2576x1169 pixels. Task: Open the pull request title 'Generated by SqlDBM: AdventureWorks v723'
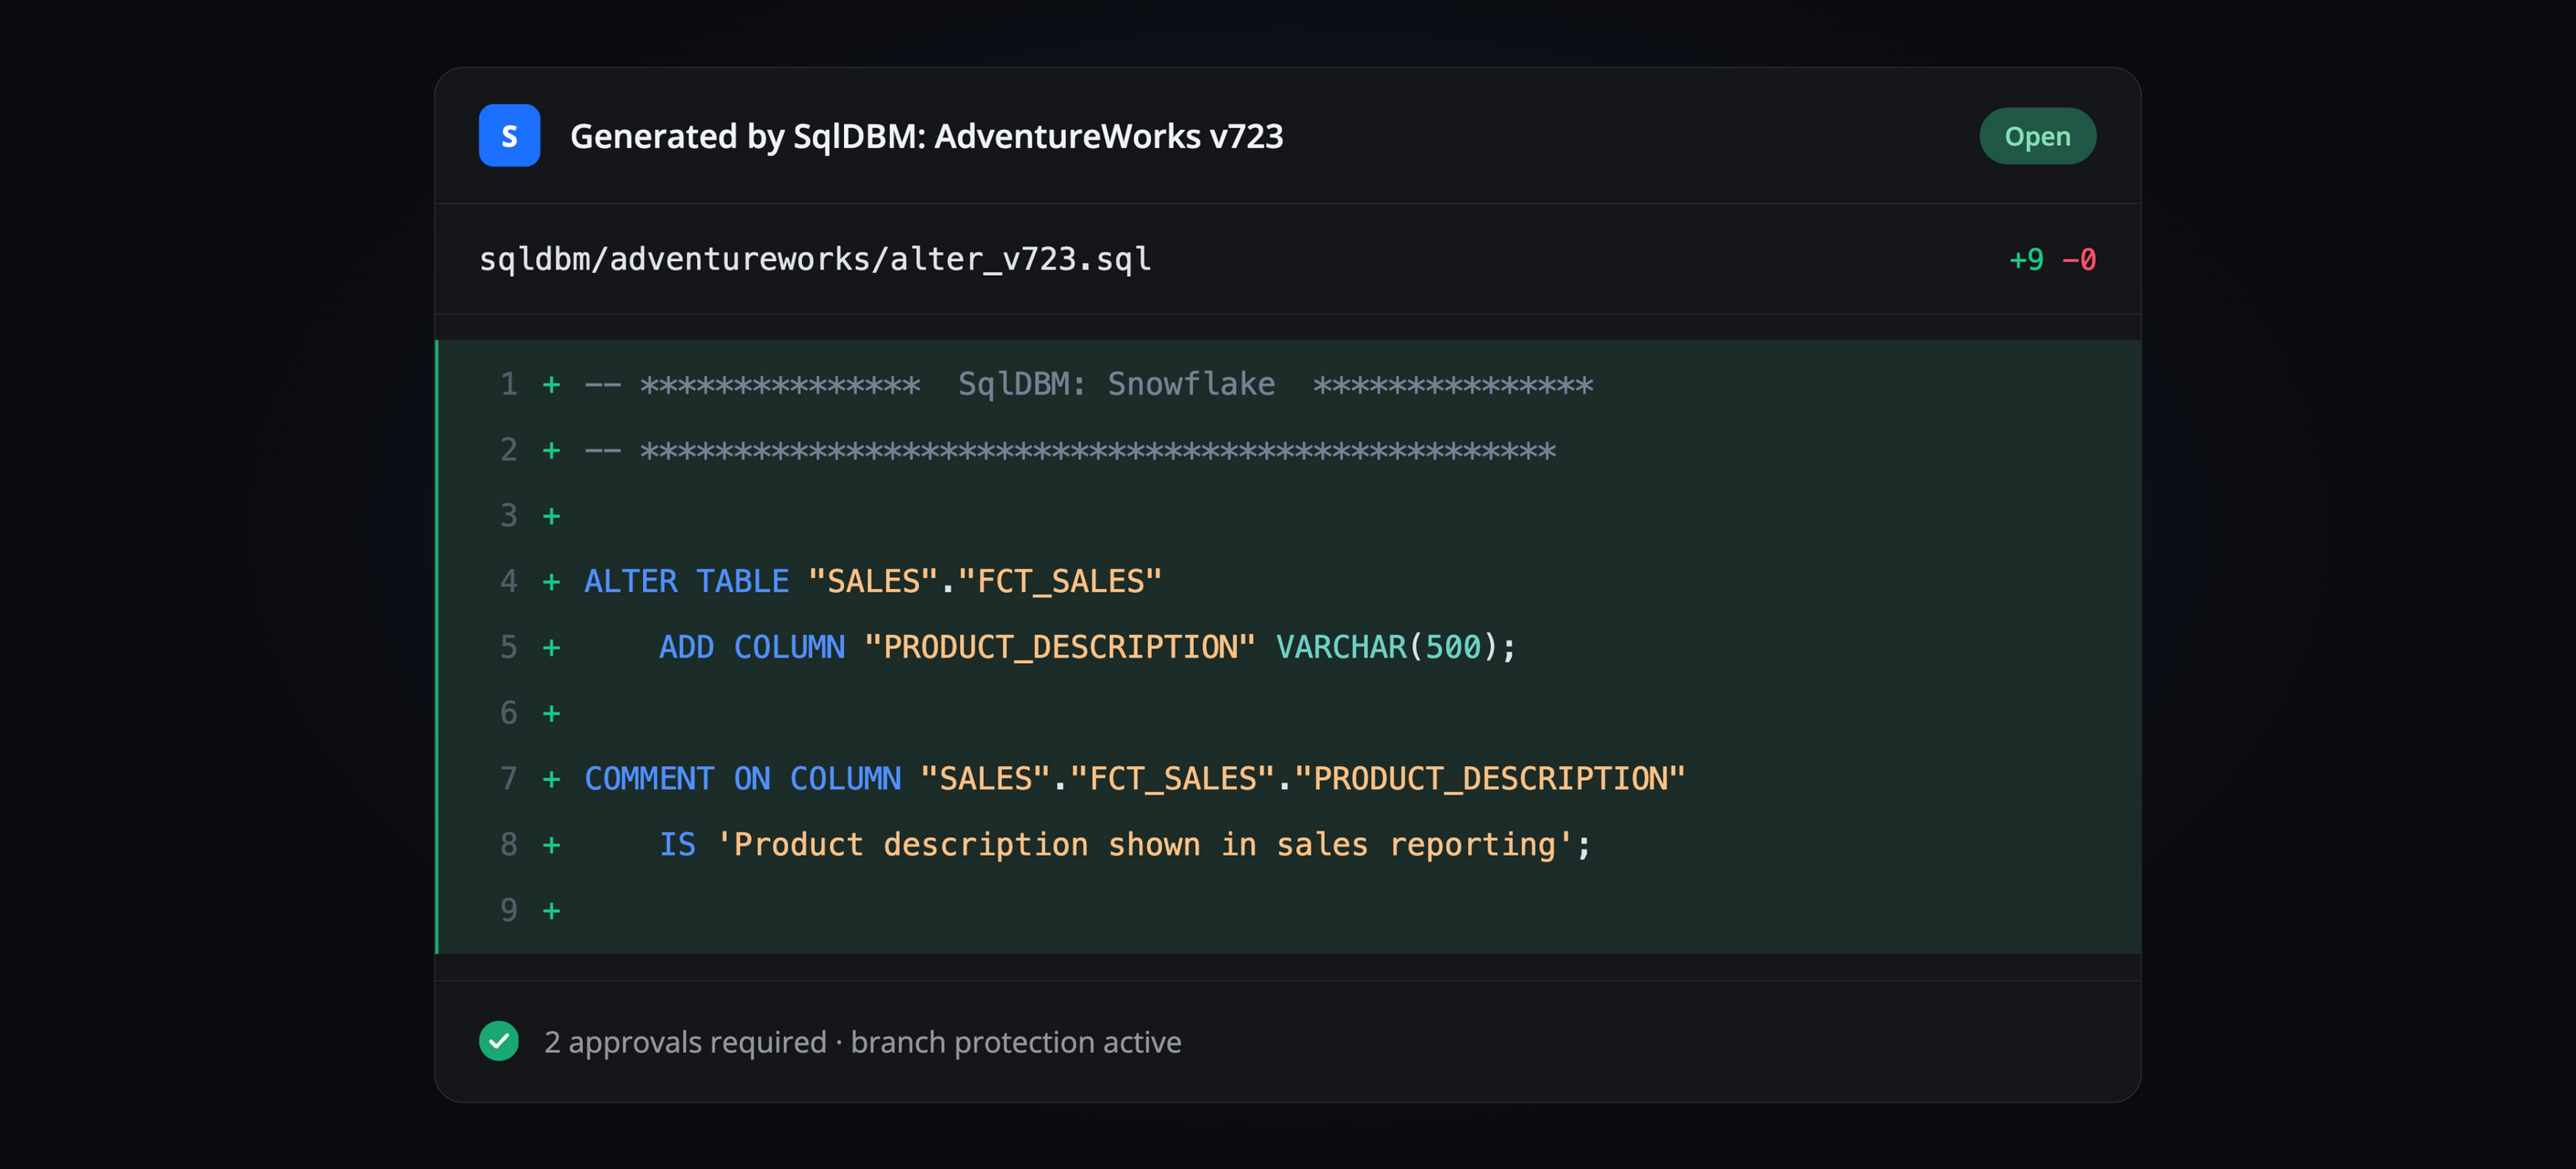[926, 136]
